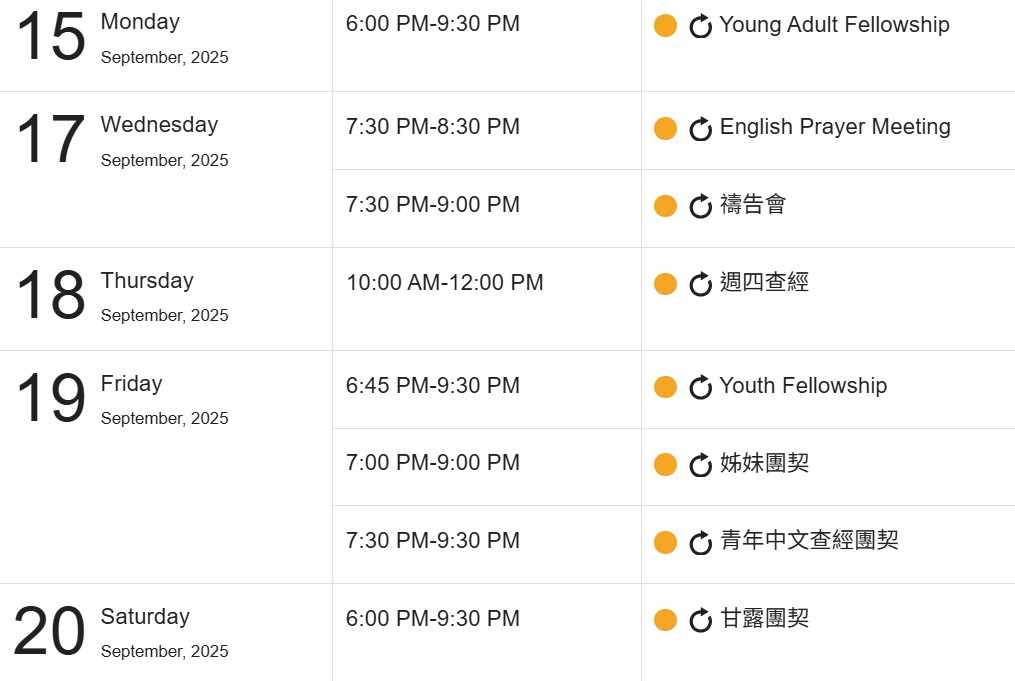Click the recurring icon beside English Prayer Meeting
The width and height of the screenshot is (1015, 681).
pos(700,128)
